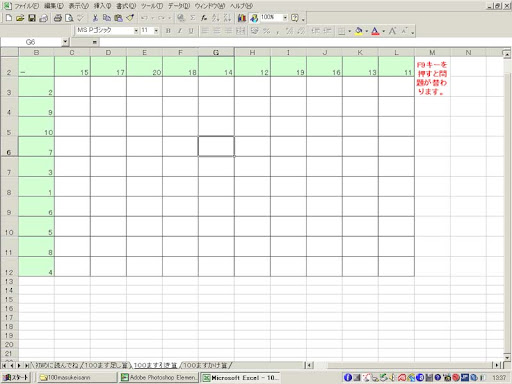Click the Save floppy disk icon

32,18
